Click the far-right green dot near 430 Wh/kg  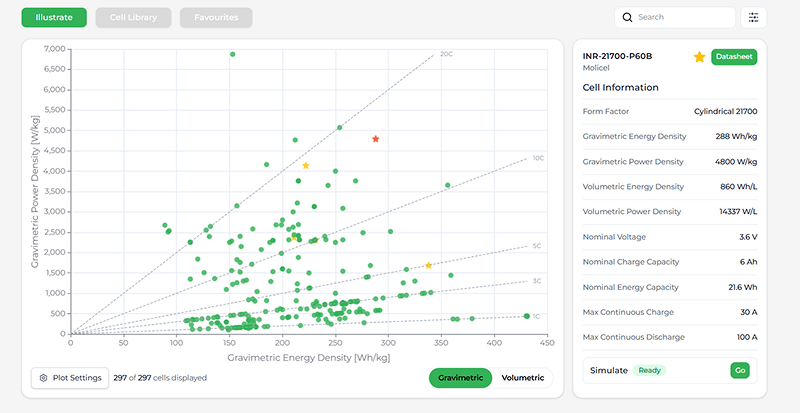click(x=527, y=316)
